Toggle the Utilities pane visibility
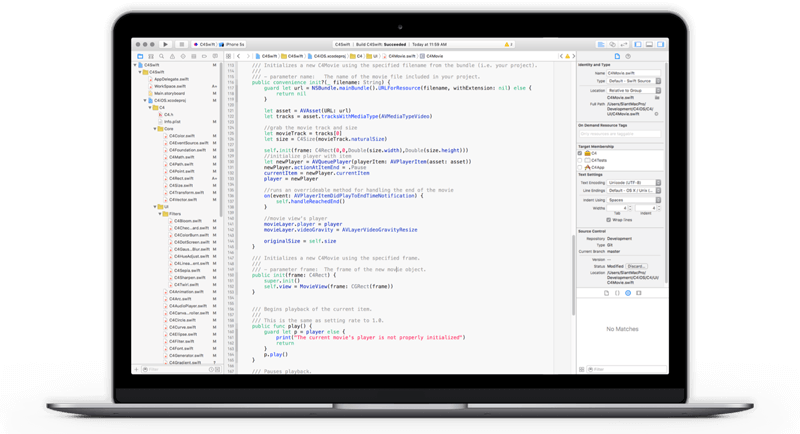The height and width of the screenshot is (434, 800). click(x=660, y=44)
